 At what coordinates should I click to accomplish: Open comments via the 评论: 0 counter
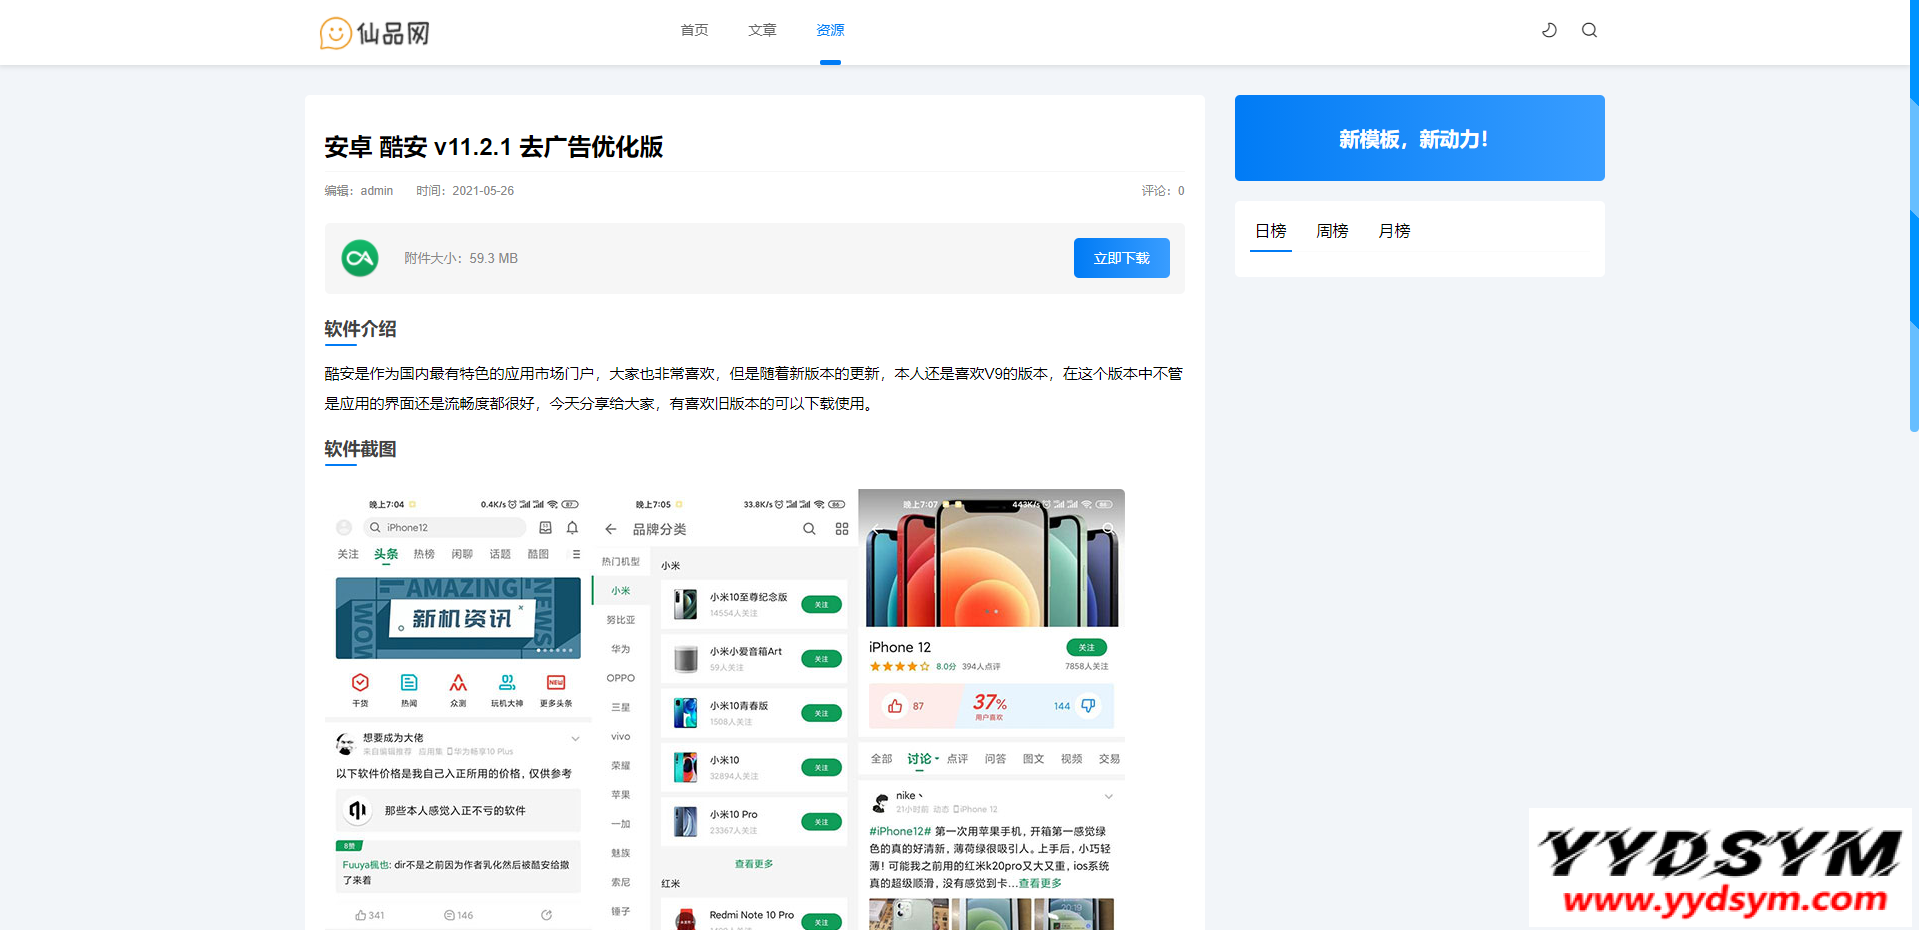coord(1162,190)
